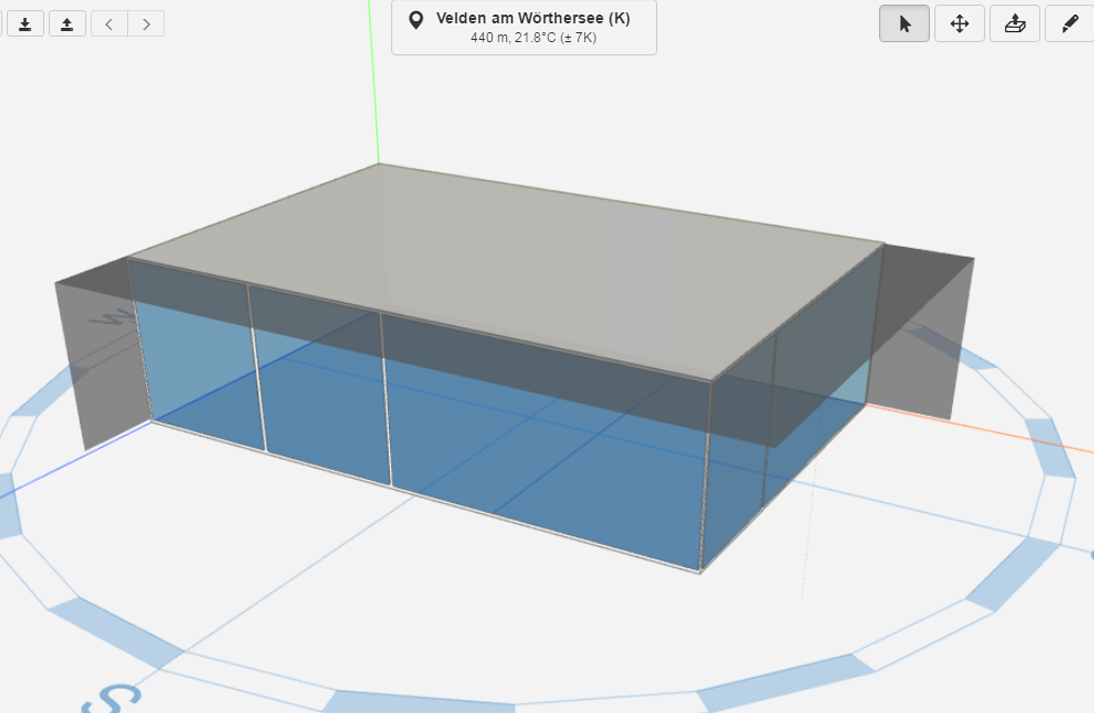Pick the pencil draw tool
Viewport: 1094px width, 713px height.
pos(1069,24)
